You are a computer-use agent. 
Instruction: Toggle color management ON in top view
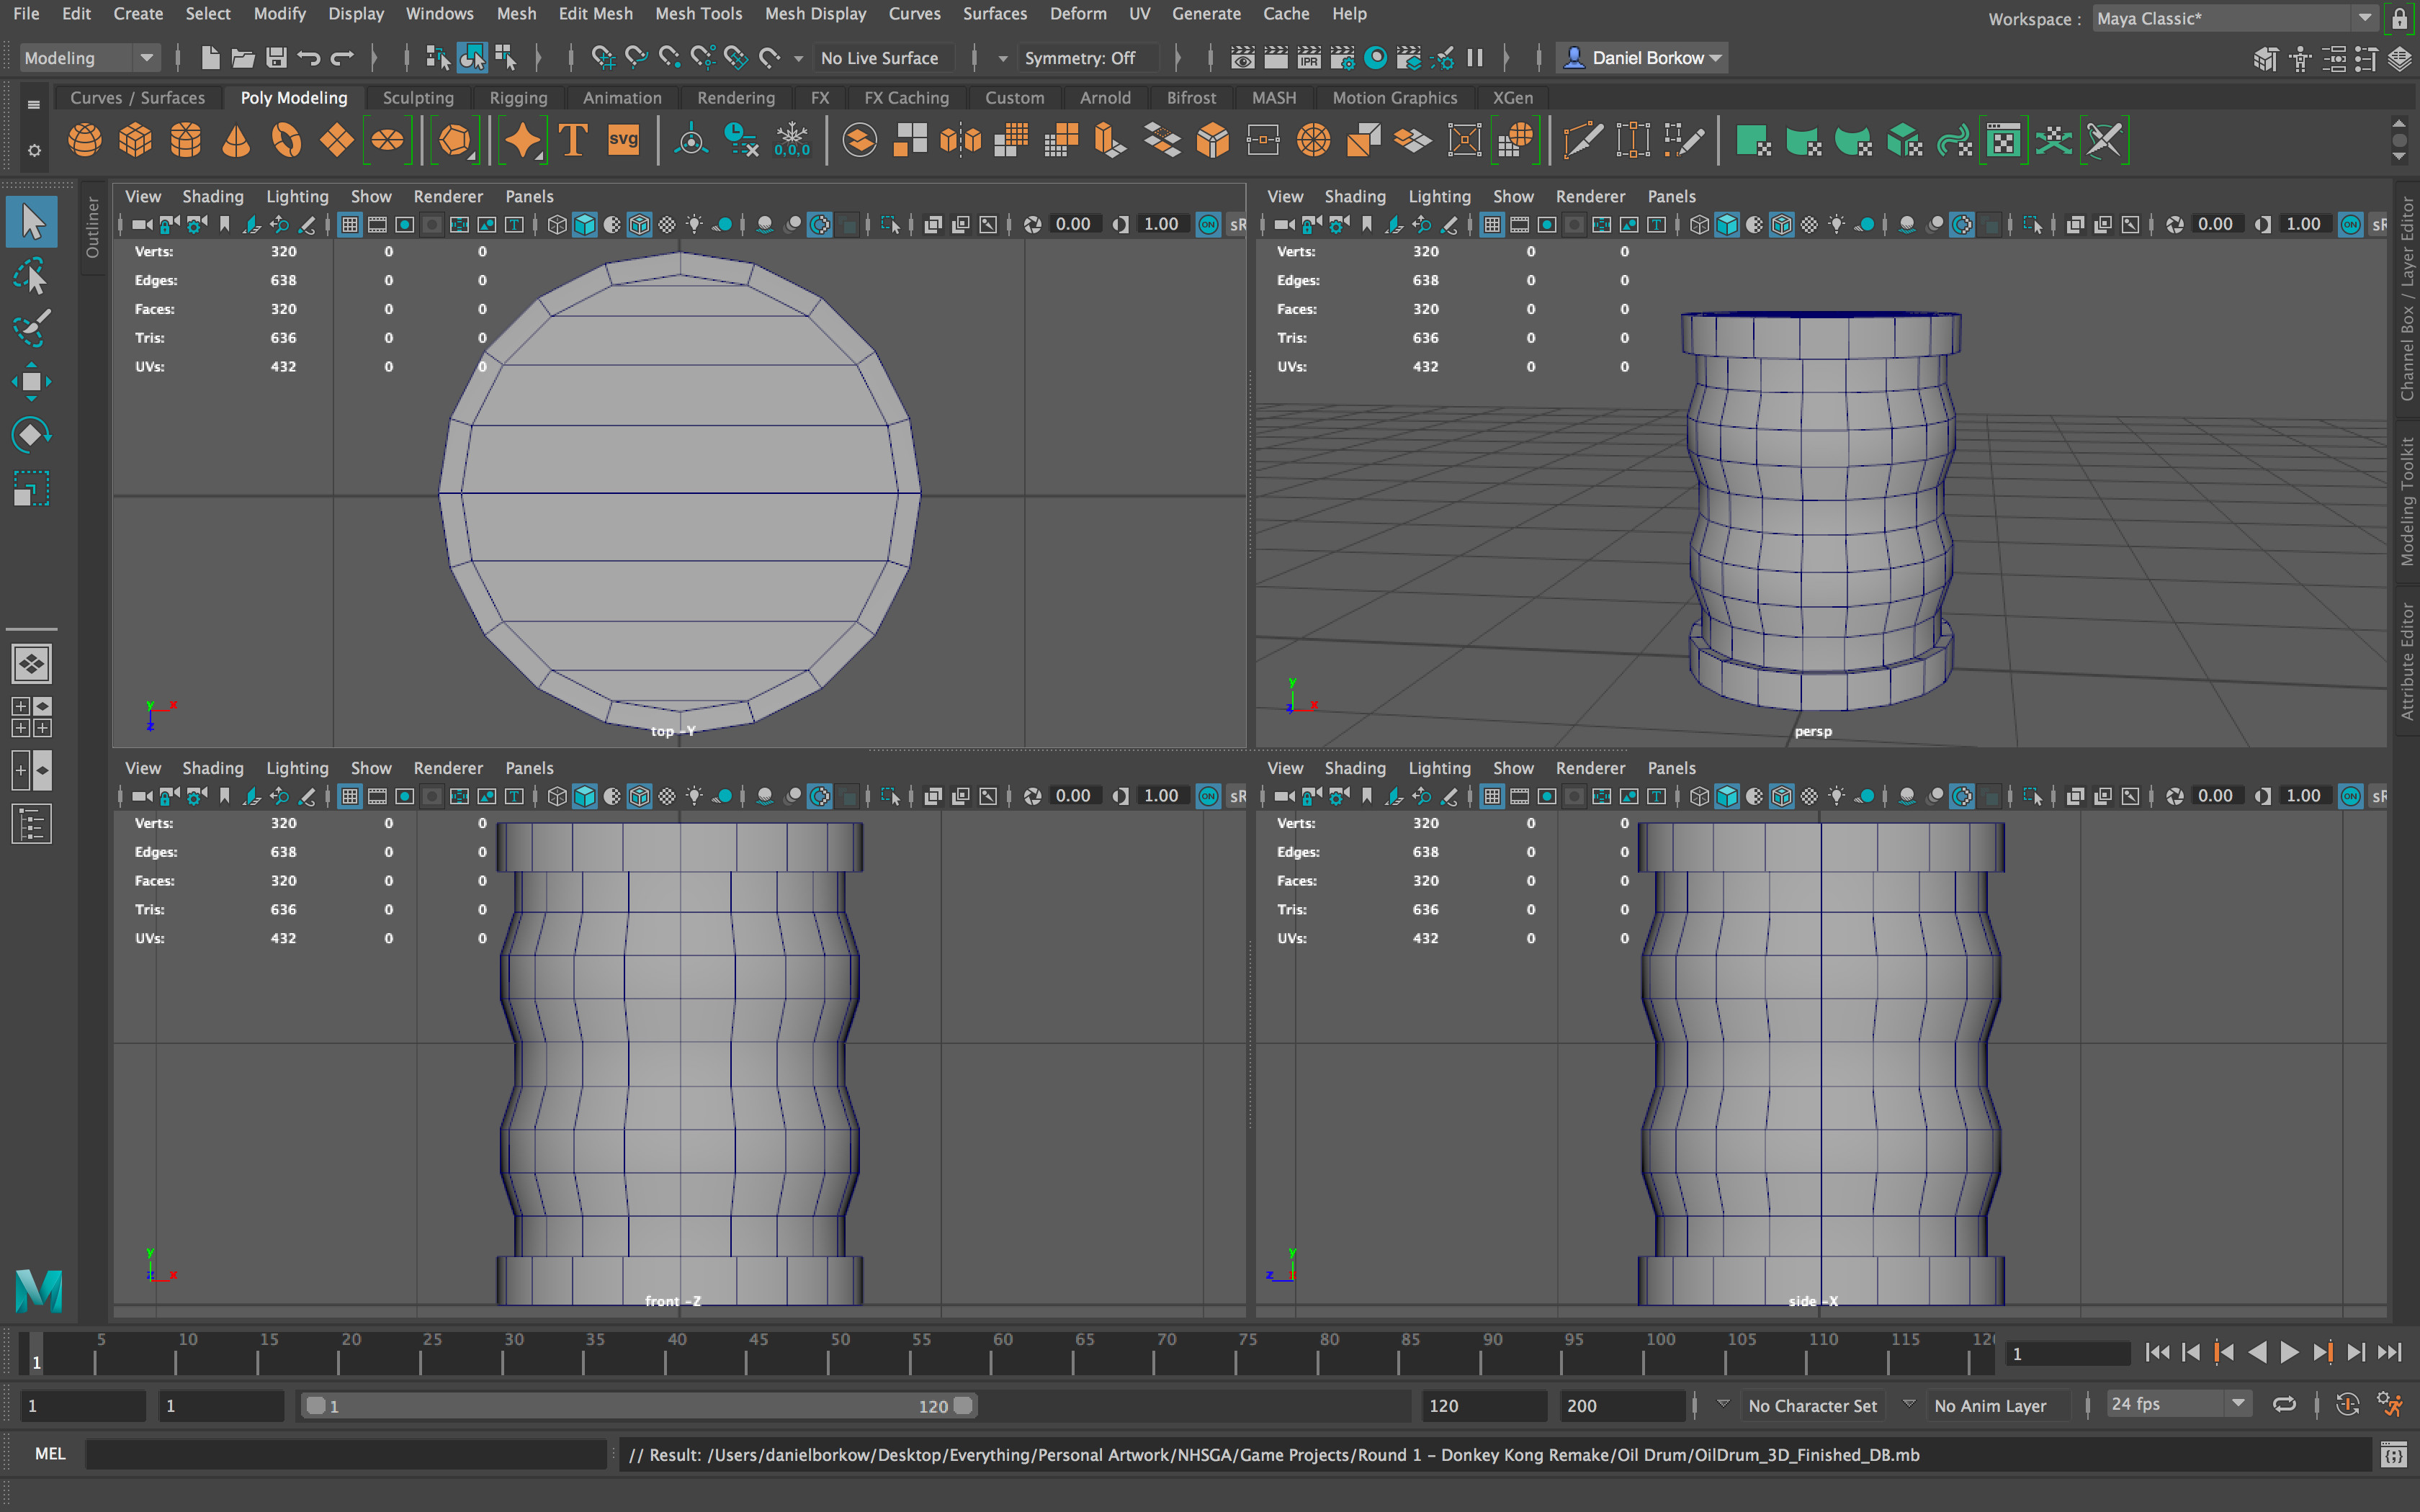click(1208, 225)
